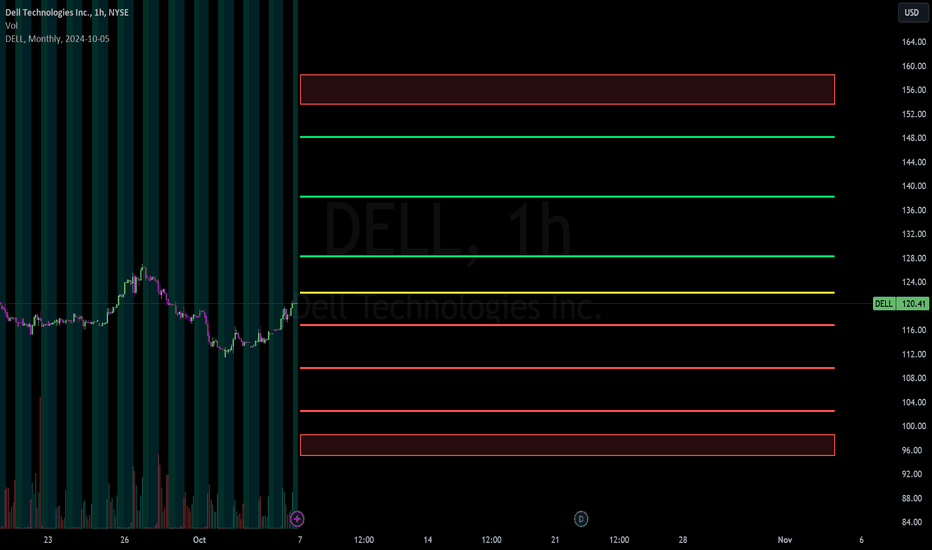Select the green level line near 138.00
This screenshot has width=932, height=550.
[x=567, y=196]
